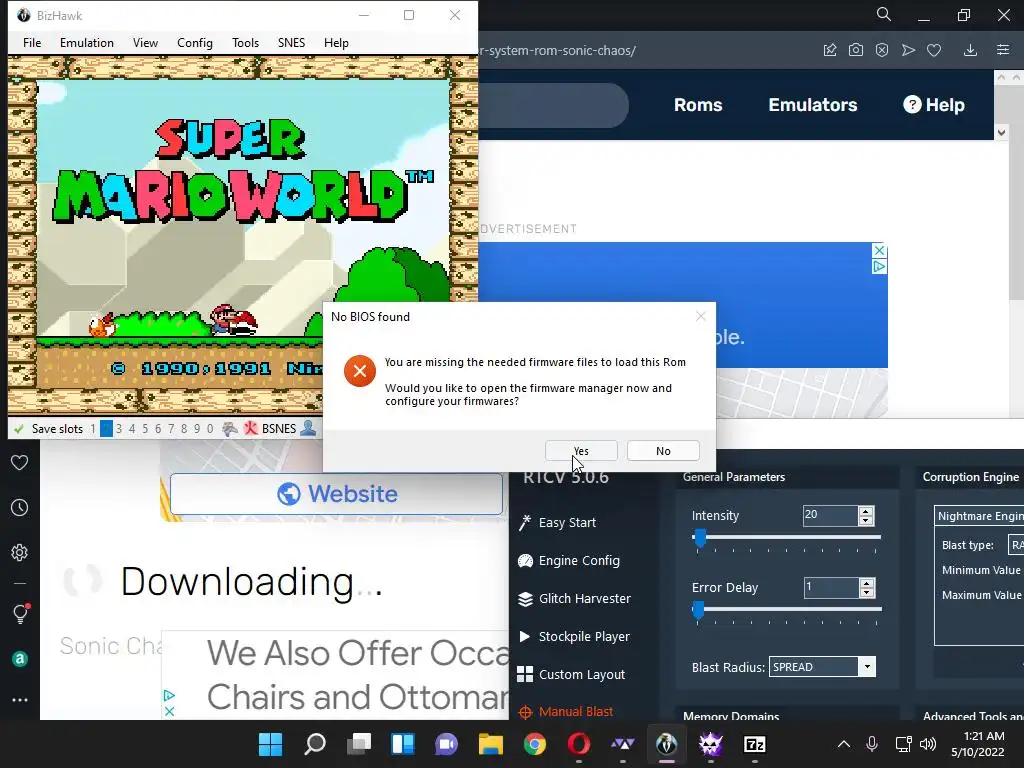This screenshot has height=768, width=1024.
Task: Select save slot 2 in BizHawk status bar
Action: (106, 429)
